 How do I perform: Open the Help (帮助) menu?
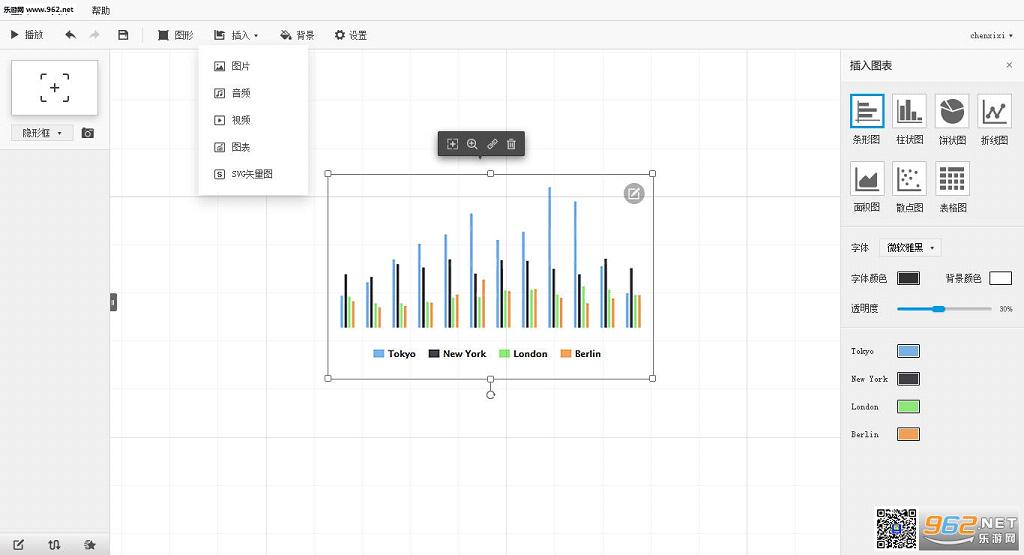101,10
